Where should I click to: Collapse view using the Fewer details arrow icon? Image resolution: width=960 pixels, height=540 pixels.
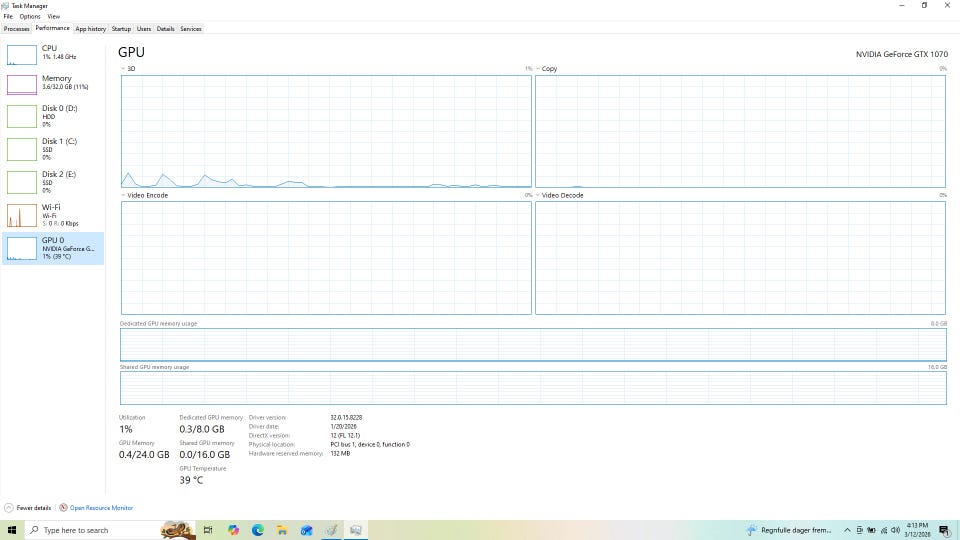click(x=9, y=508)
